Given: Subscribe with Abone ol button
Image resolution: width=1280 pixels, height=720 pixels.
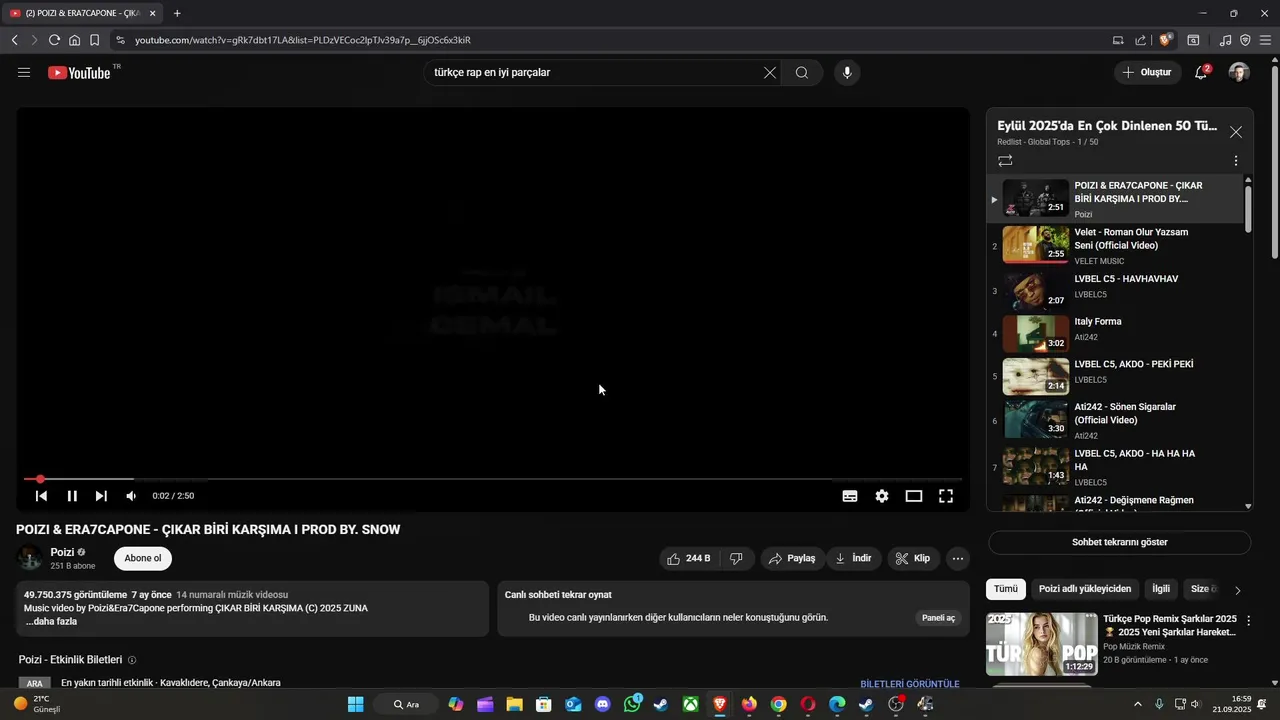Looking at the screenshot, I should 143,558.
